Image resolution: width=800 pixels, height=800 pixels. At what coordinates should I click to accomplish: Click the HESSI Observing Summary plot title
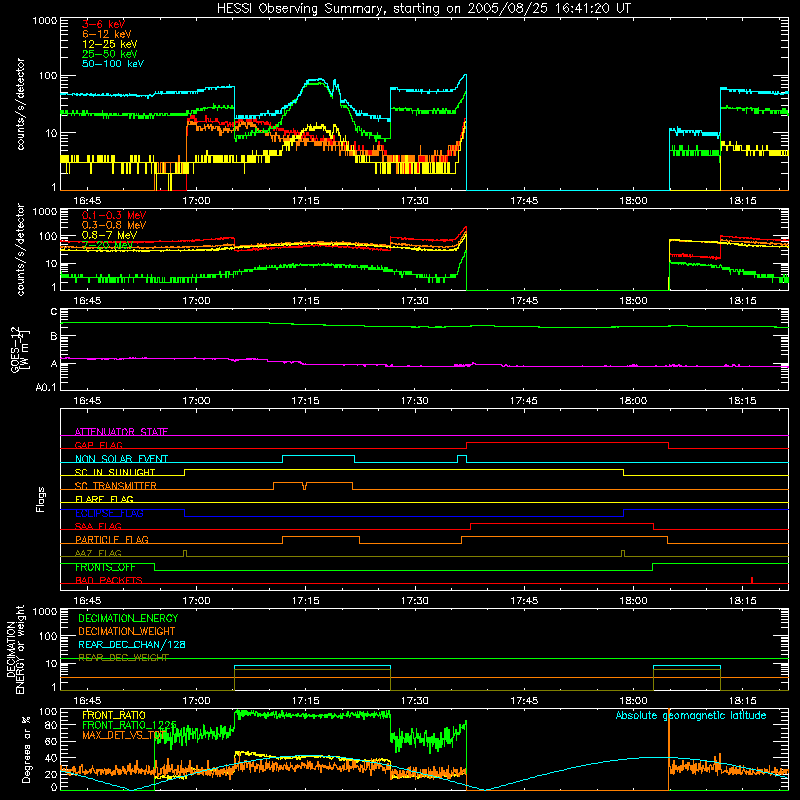pyautogui.click(x=424, y=8)
